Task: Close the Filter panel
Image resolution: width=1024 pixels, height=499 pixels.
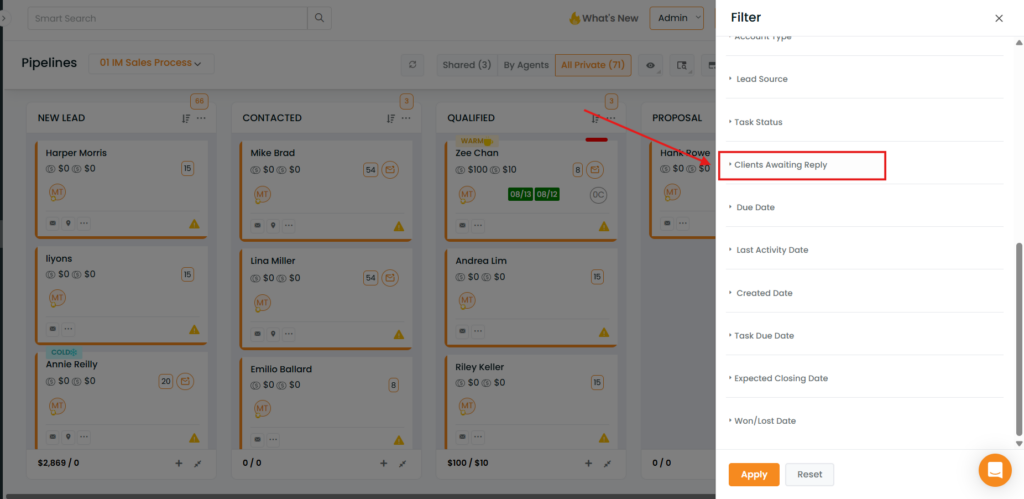Action: (x=999, y=18)
